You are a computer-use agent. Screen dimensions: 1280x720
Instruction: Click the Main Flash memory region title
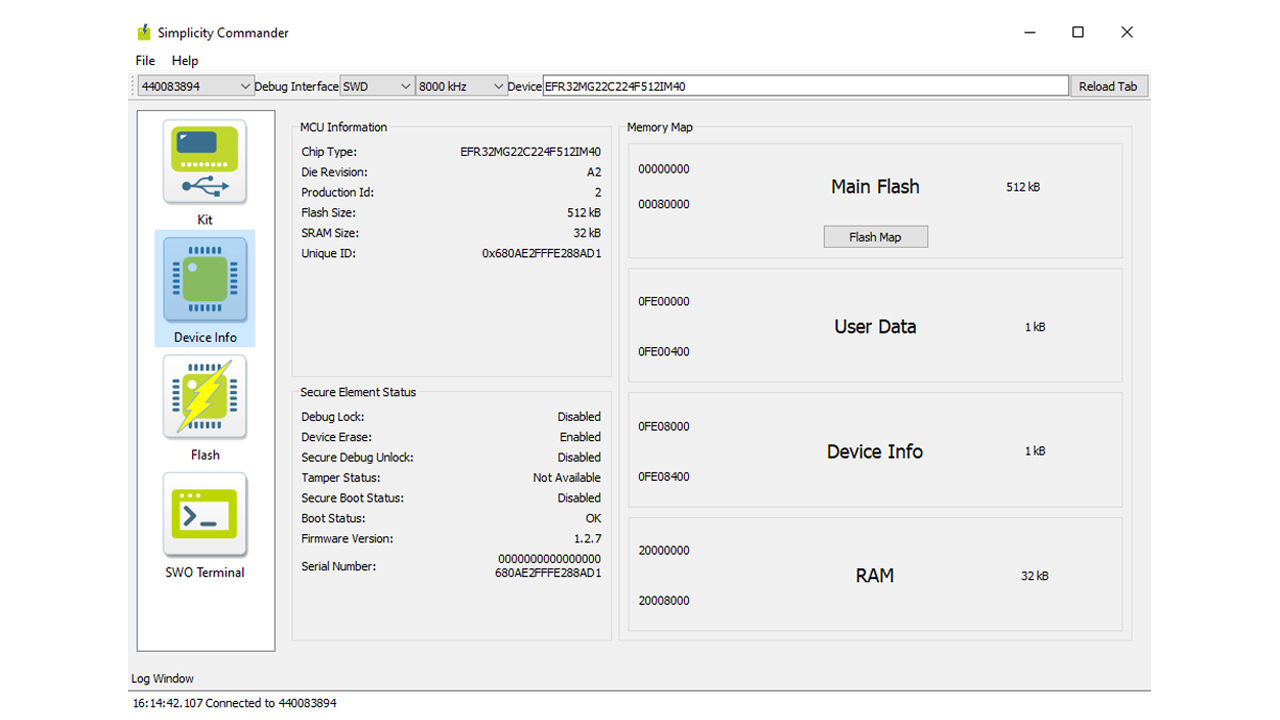click(x=875, y=187)
